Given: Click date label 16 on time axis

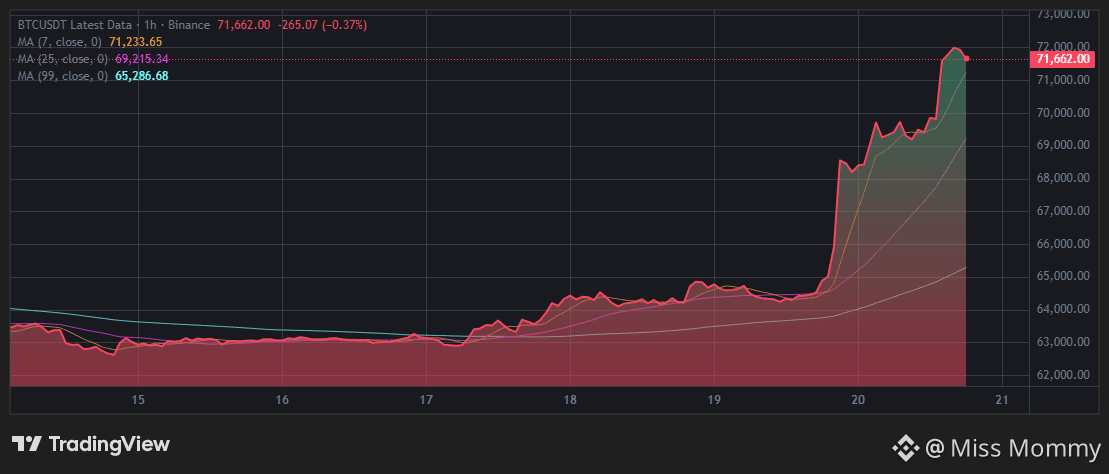Looking at the screenshot, I should click(281, 400).
